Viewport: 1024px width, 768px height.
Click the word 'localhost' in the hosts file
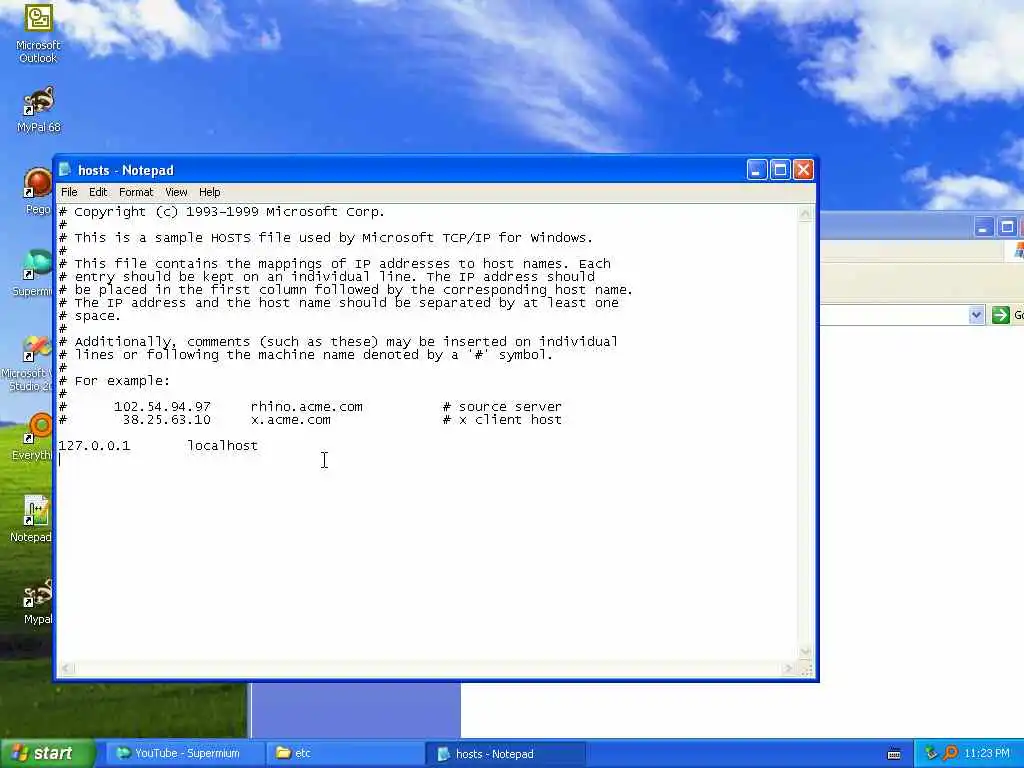[223, 445]
